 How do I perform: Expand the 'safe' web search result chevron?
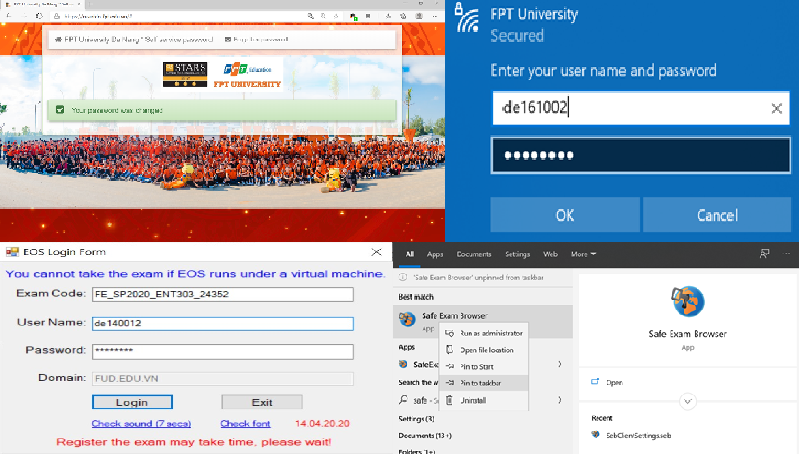pos(560,400)
